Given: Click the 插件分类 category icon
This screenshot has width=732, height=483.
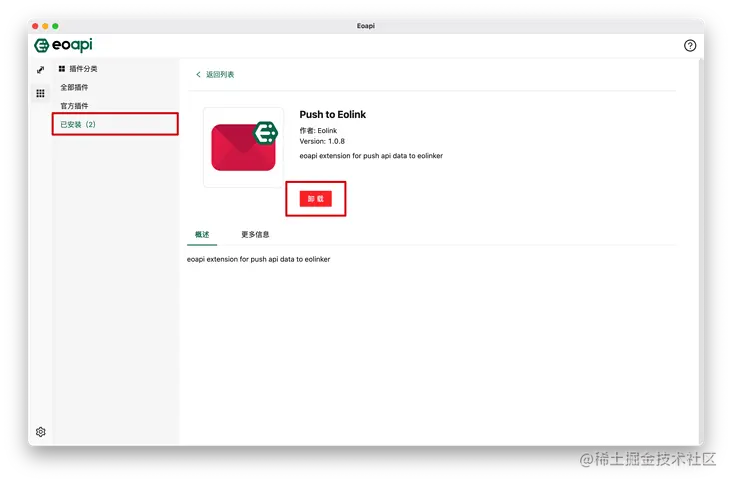Looking at the screenshot, I should 62,69.
